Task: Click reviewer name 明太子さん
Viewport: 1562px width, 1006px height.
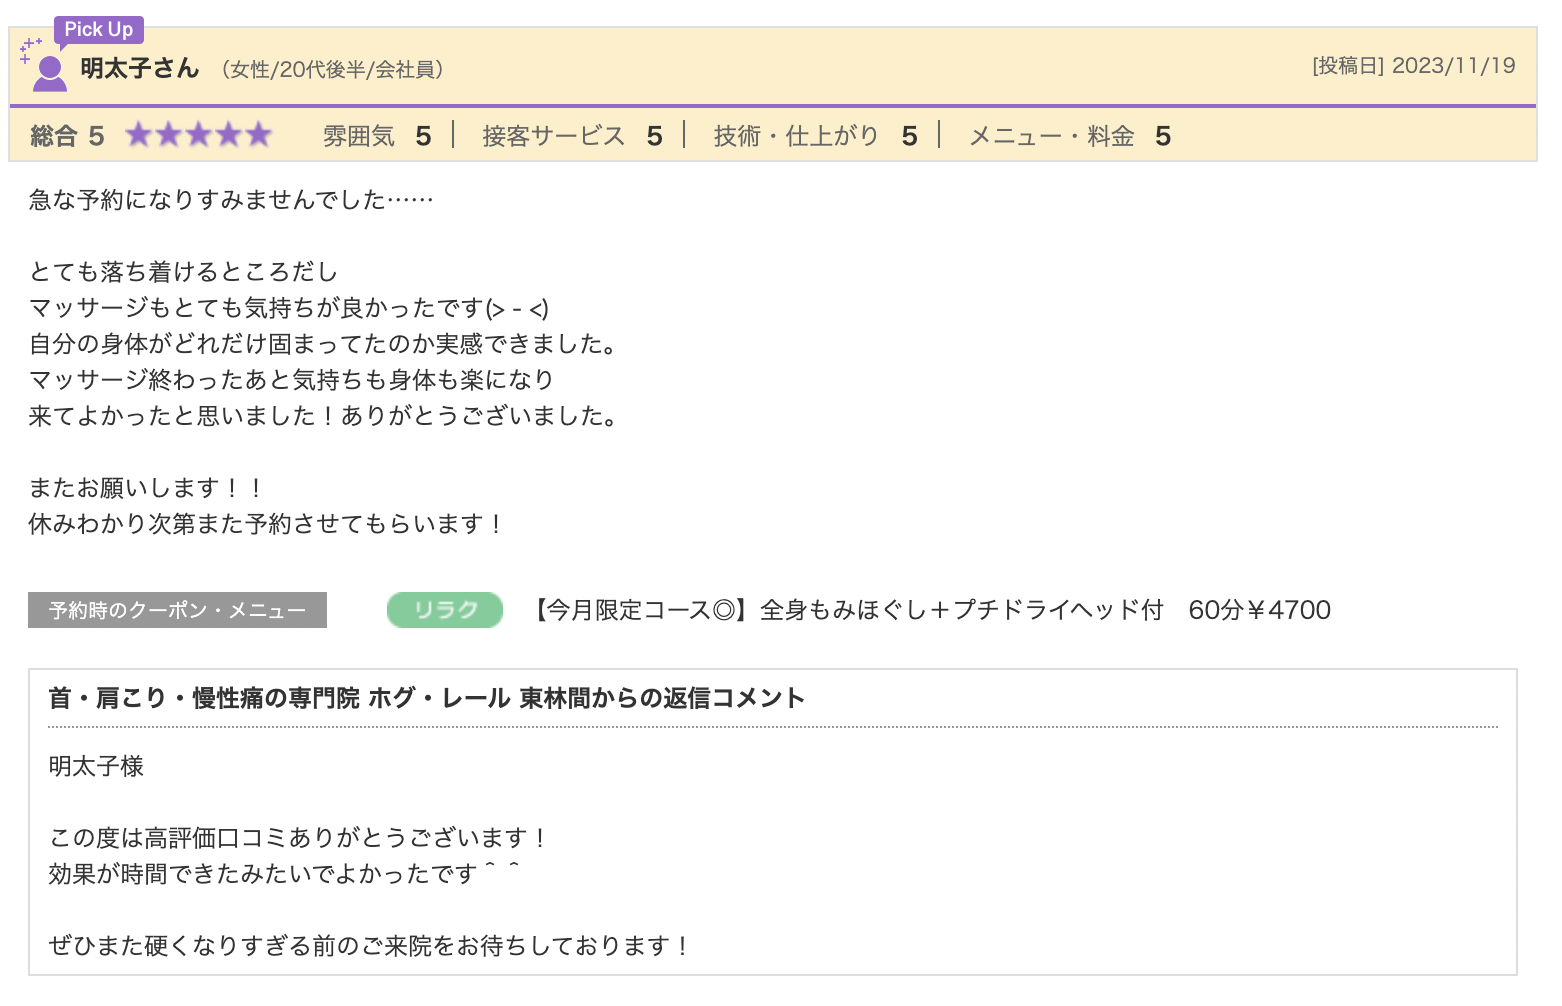Action: point(140,68)
